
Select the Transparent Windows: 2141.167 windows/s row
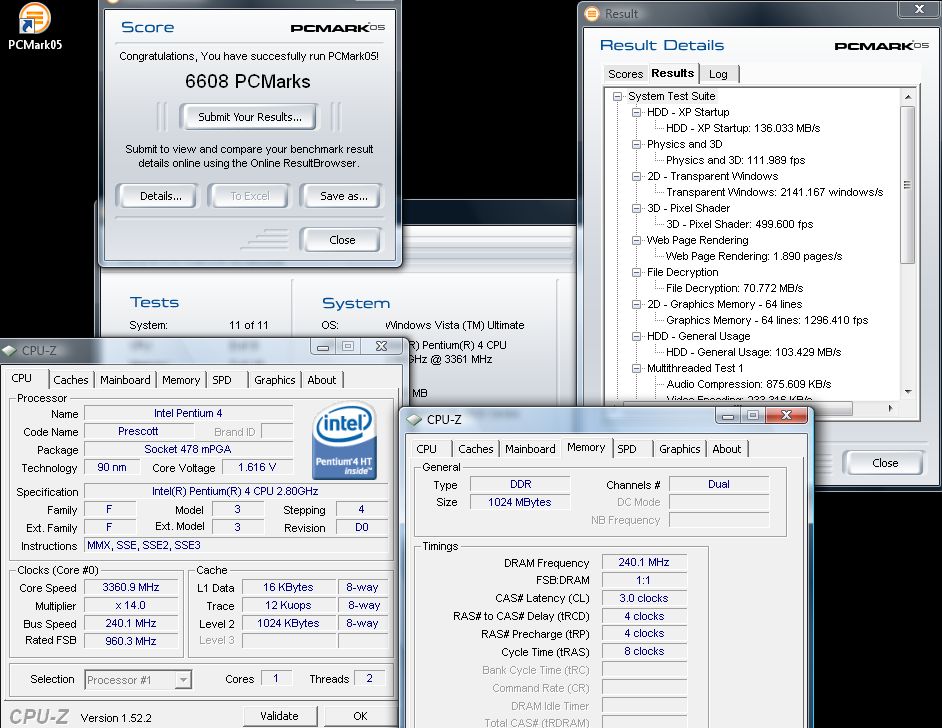point(774,192)
